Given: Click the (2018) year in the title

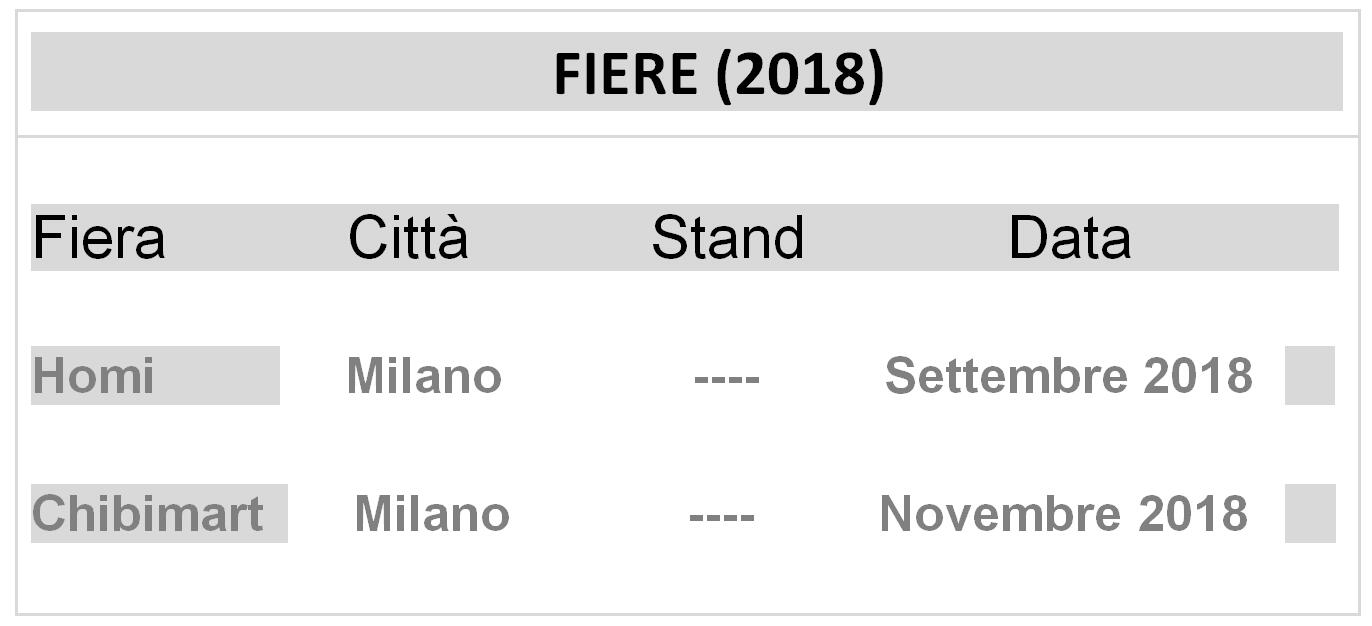Looking at the screenshot, I should click(800, 73).
